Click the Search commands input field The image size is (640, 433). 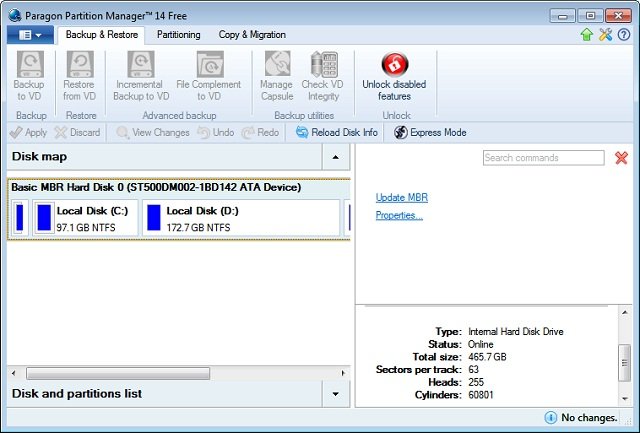544,158
